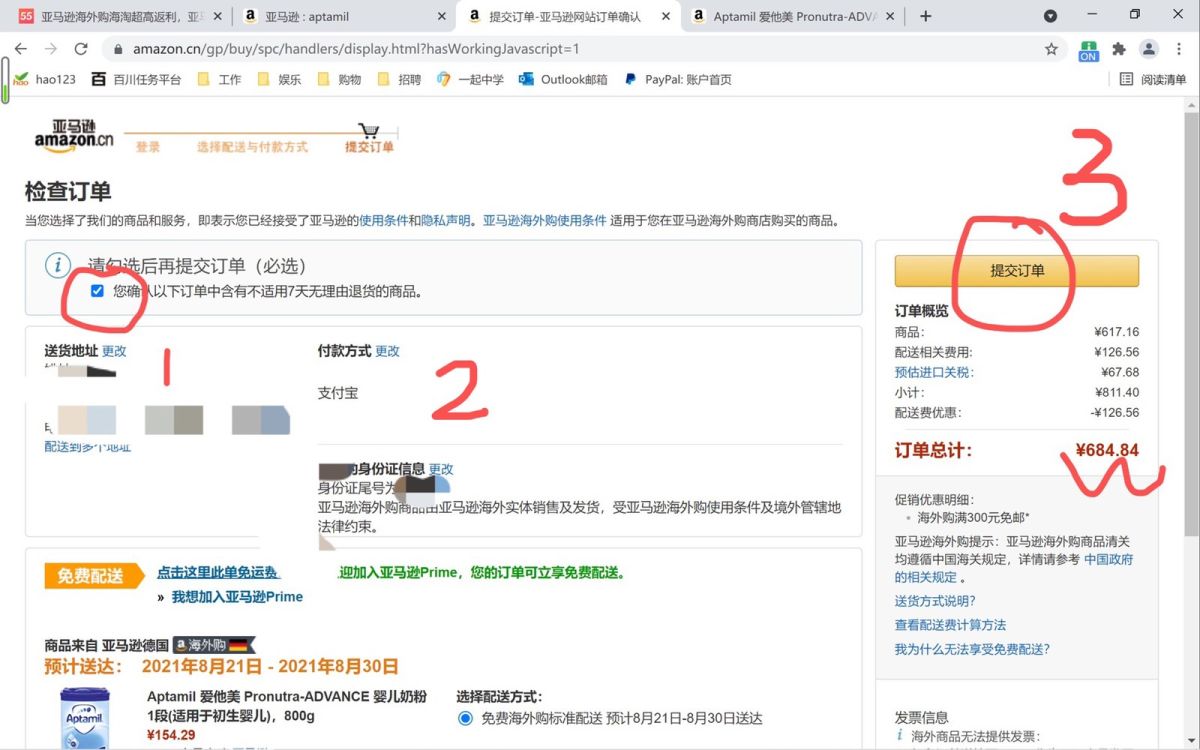
Task: Open the 查看配送费计算方法 link
Action: (x=950, y=625)
